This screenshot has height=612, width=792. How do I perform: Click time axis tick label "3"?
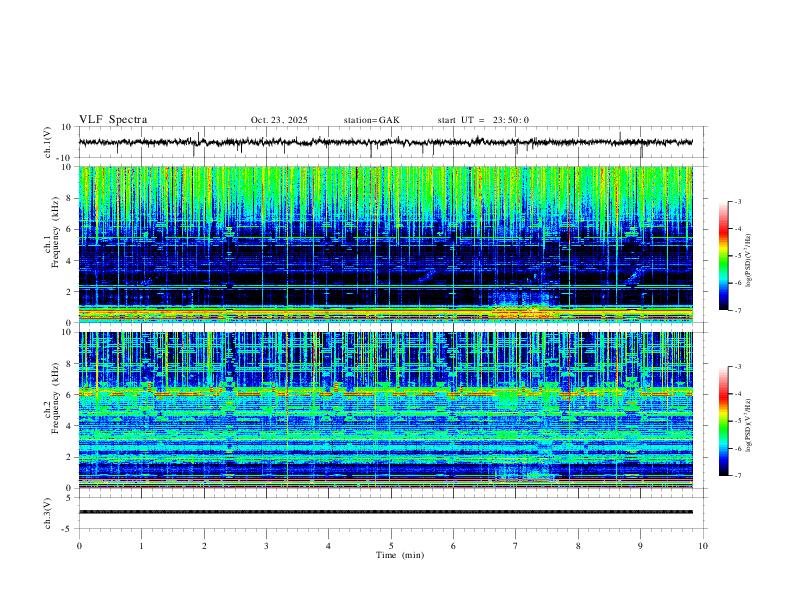click(x=266, y=546)
